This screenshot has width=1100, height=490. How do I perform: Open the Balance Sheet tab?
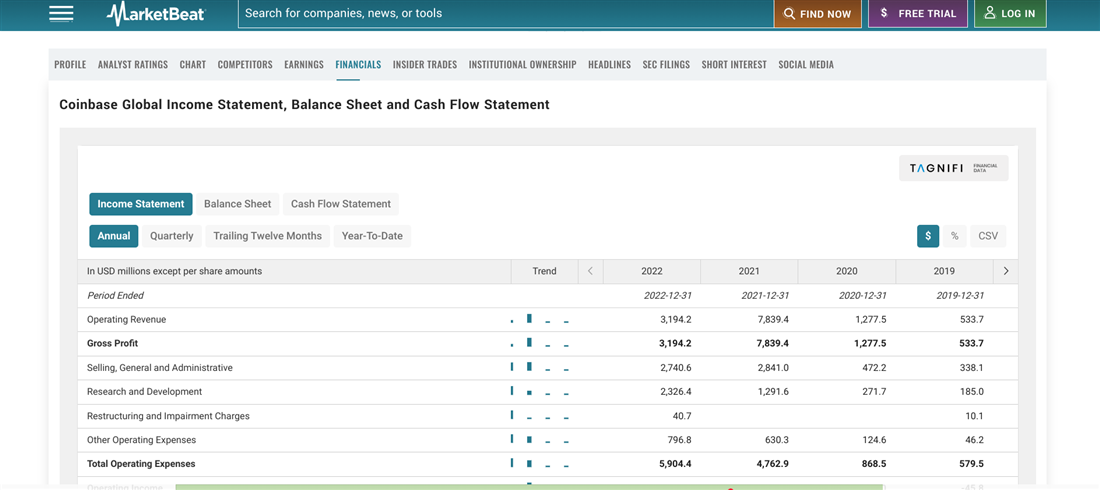(237, 204)
